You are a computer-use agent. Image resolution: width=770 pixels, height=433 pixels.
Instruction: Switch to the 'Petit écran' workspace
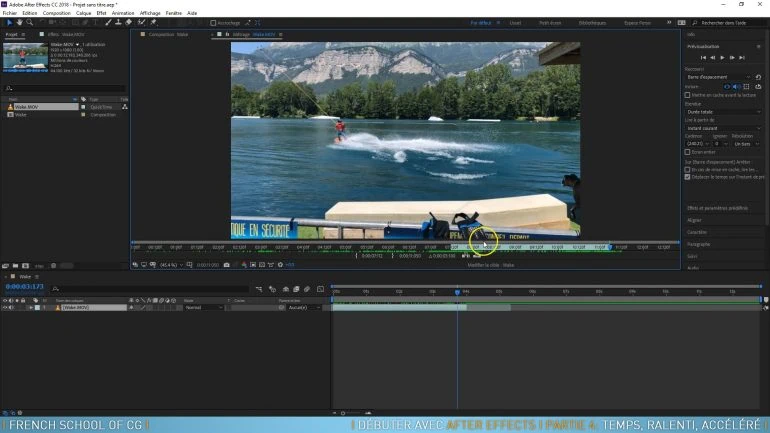pos(550,22)
